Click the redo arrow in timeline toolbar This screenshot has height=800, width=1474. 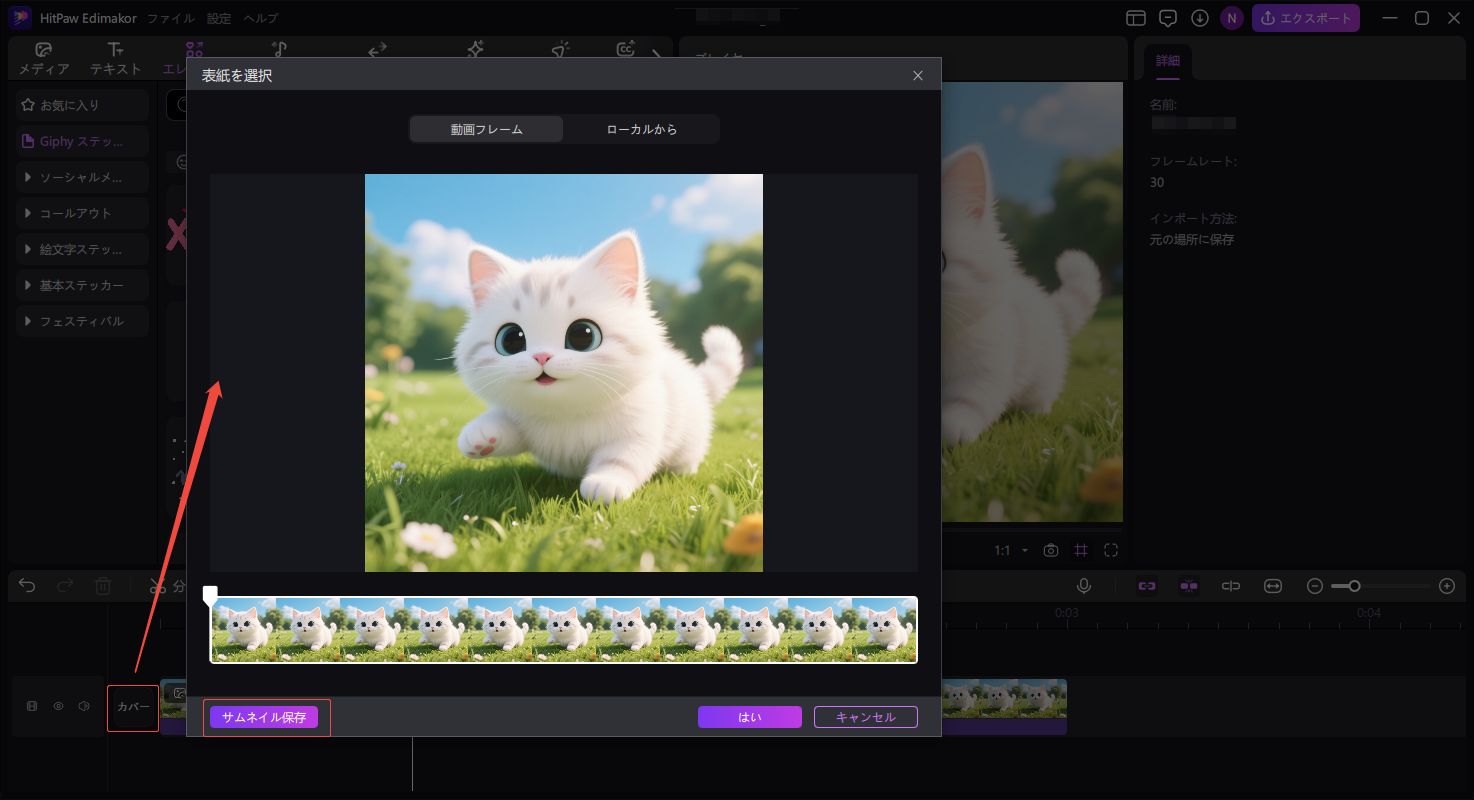(65, 586)
